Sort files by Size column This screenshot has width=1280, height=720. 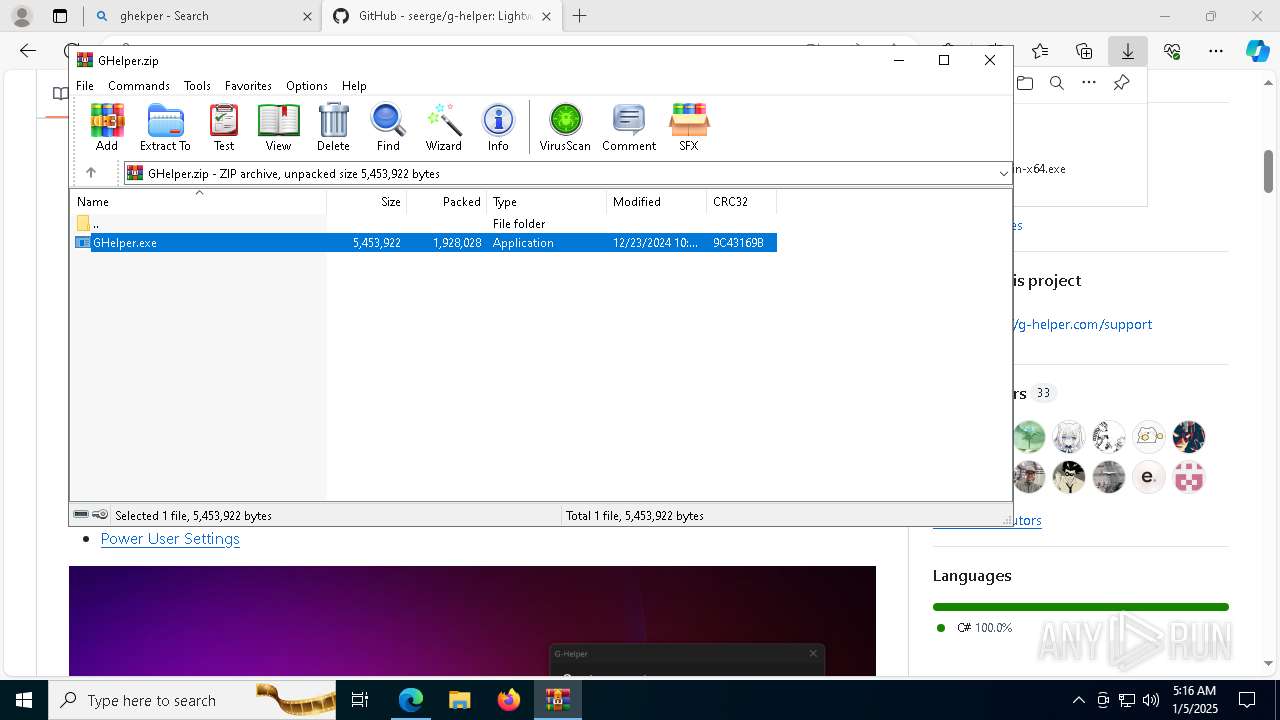(366, 202)
